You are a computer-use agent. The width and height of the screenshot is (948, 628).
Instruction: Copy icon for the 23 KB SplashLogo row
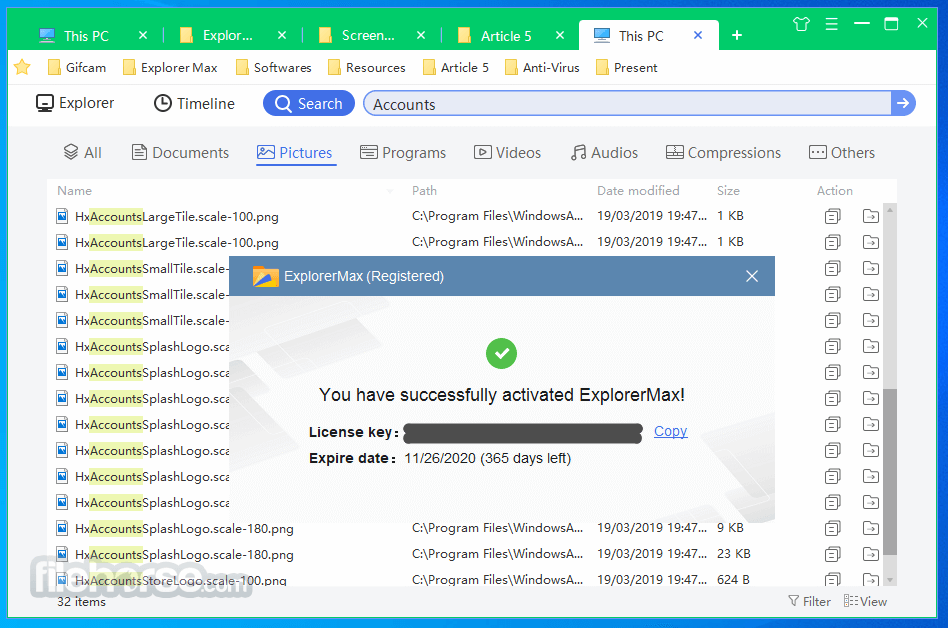click(833, 554)
